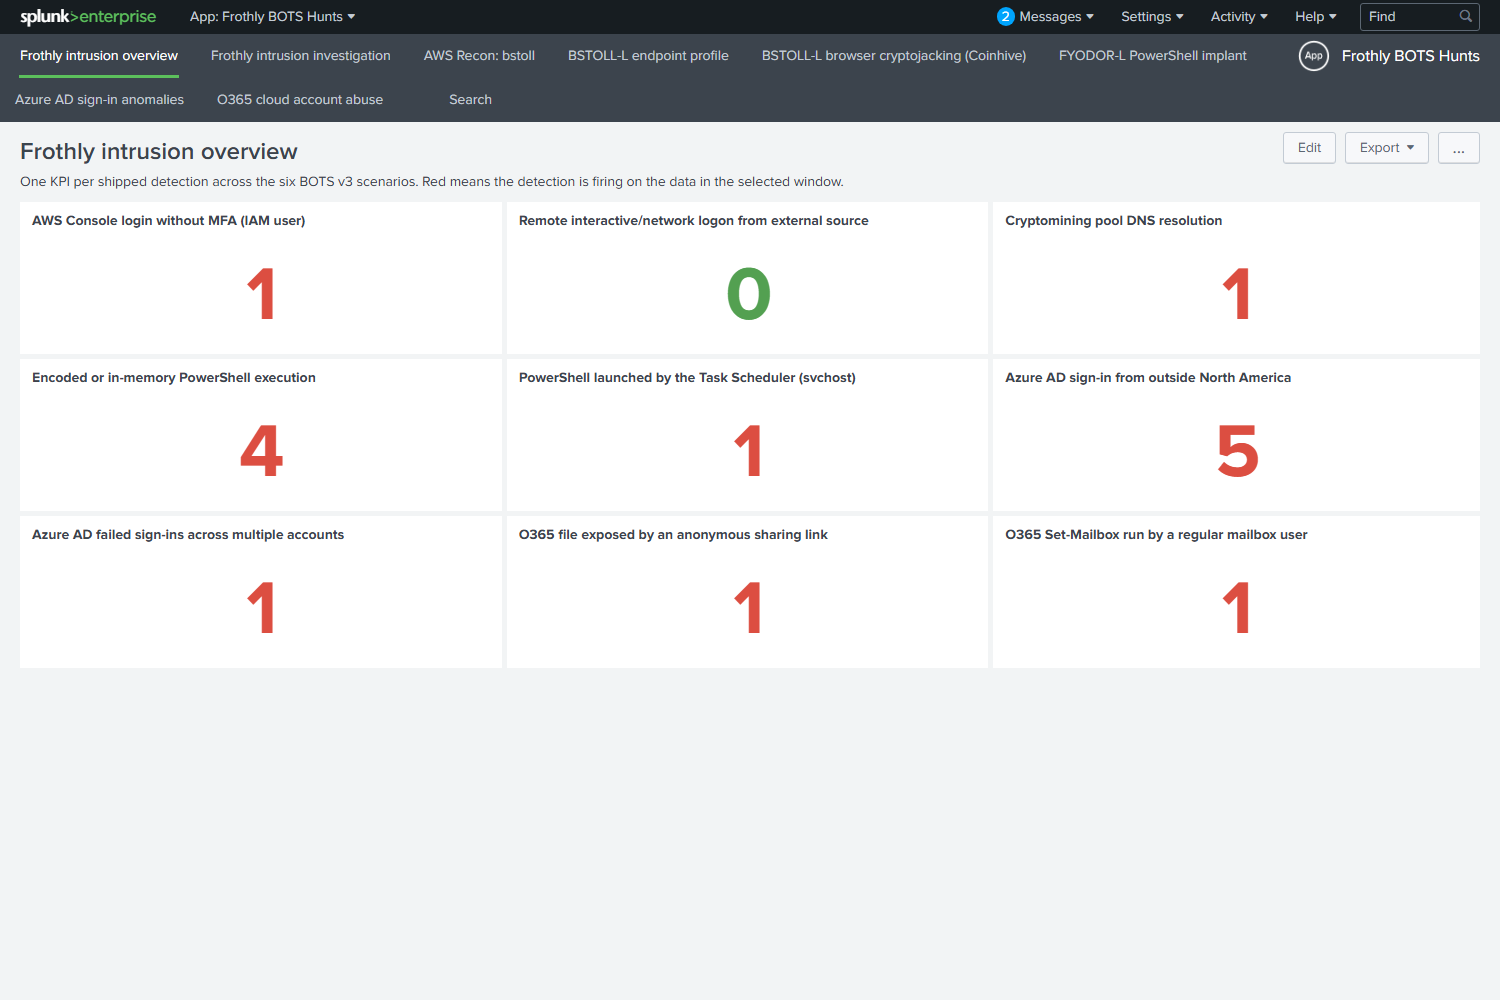Screen dimensions: 1500x1000
Task: Click 'Encoded or in-memory PowerShell execution' title
Action: pos(174,378)
